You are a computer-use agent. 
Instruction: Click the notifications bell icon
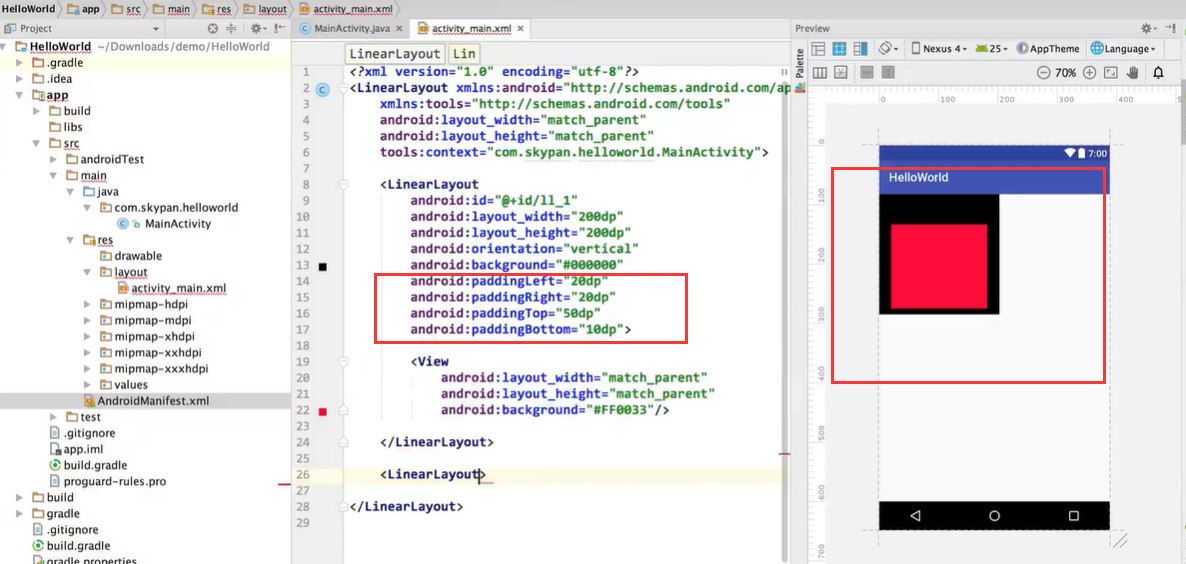pos(1158,73)
